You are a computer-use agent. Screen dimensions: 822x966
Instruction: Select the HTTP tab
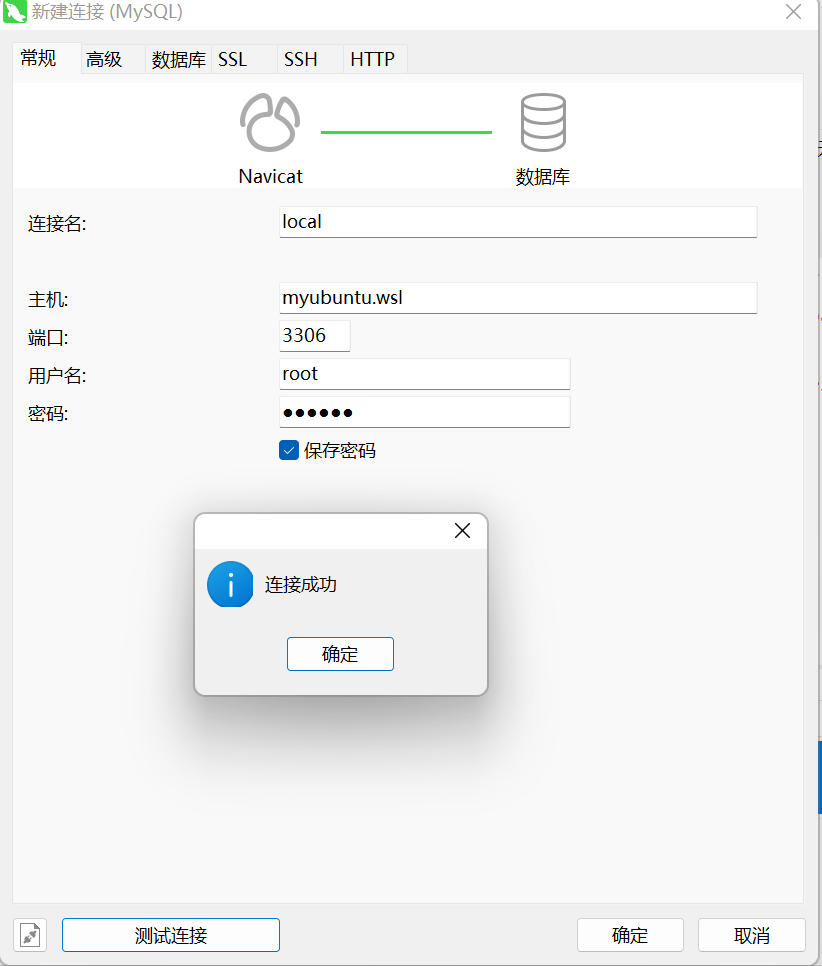point(375,59)
